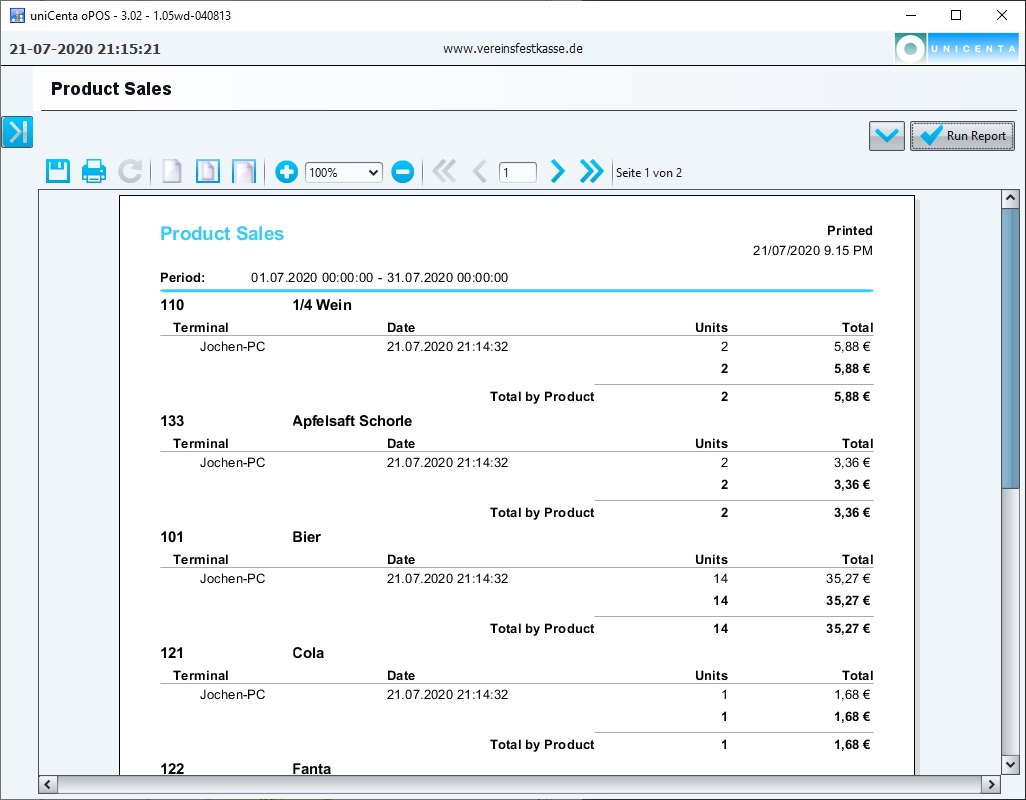Image resolution: width=1026 pixels, height=800 pixels.
Task: Click product code 133
Action: click(x=172, y=421)
